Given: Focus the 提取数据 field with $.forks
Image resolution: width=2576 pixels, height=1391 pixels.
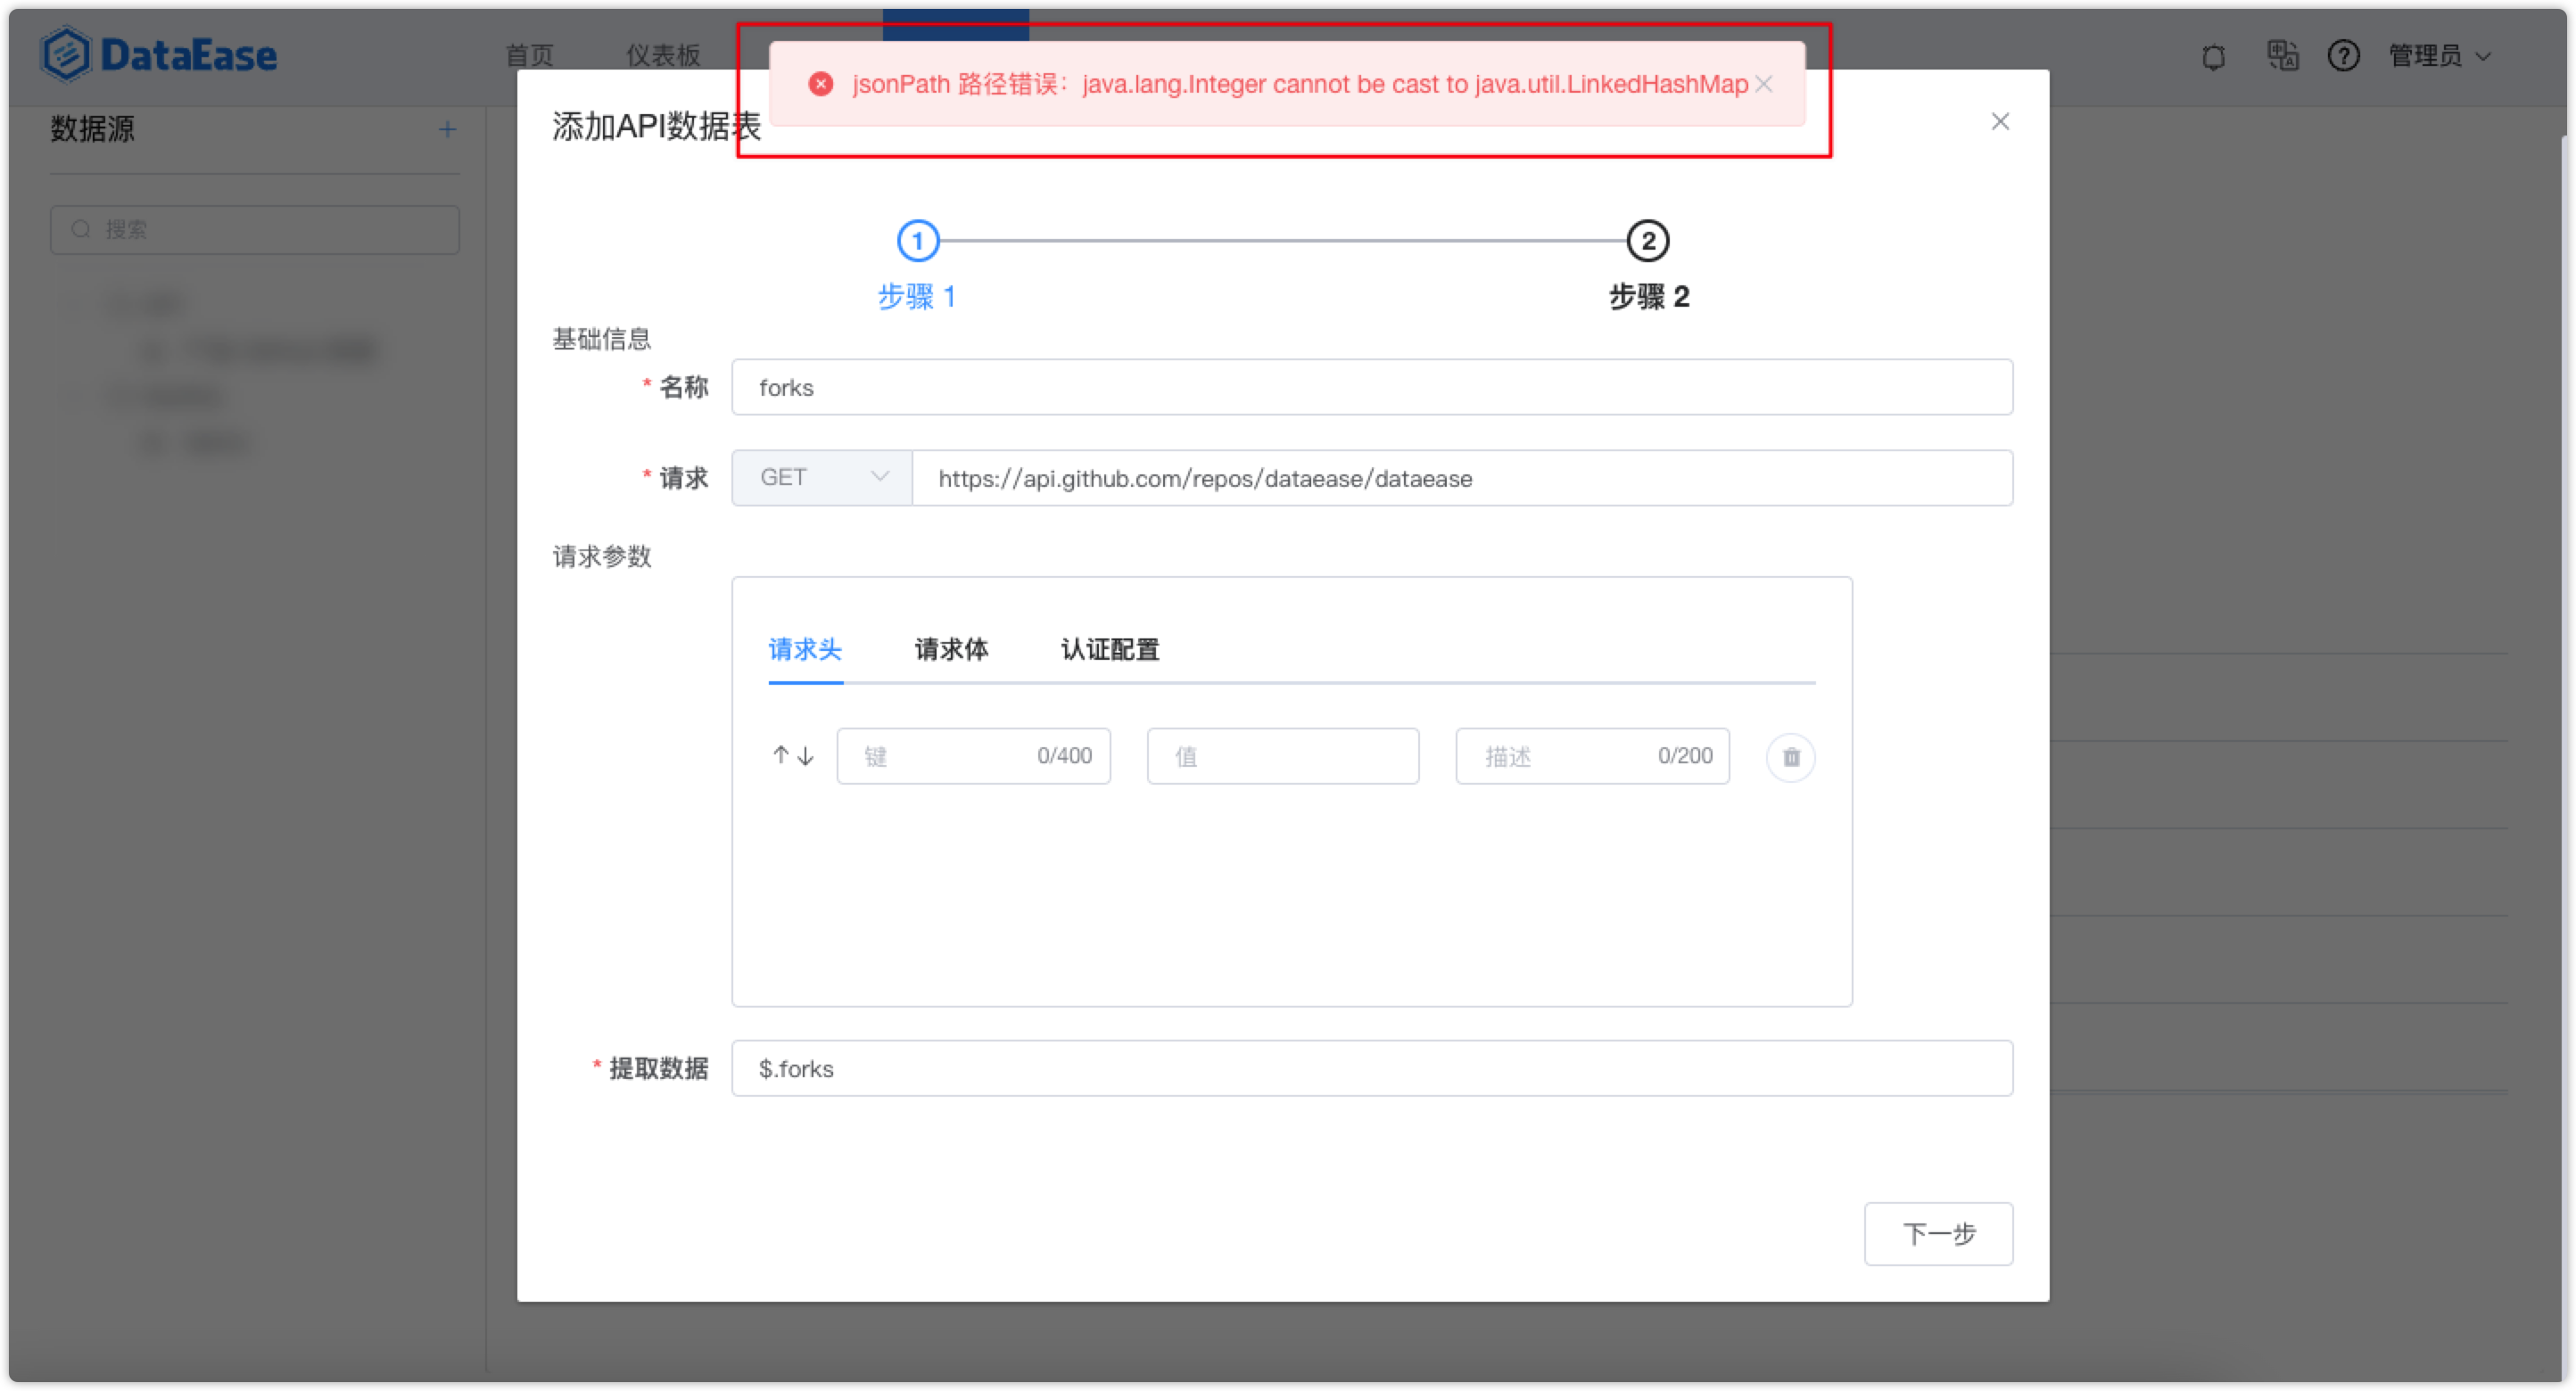Looking at the screenshot, I should (1372, 1069).
